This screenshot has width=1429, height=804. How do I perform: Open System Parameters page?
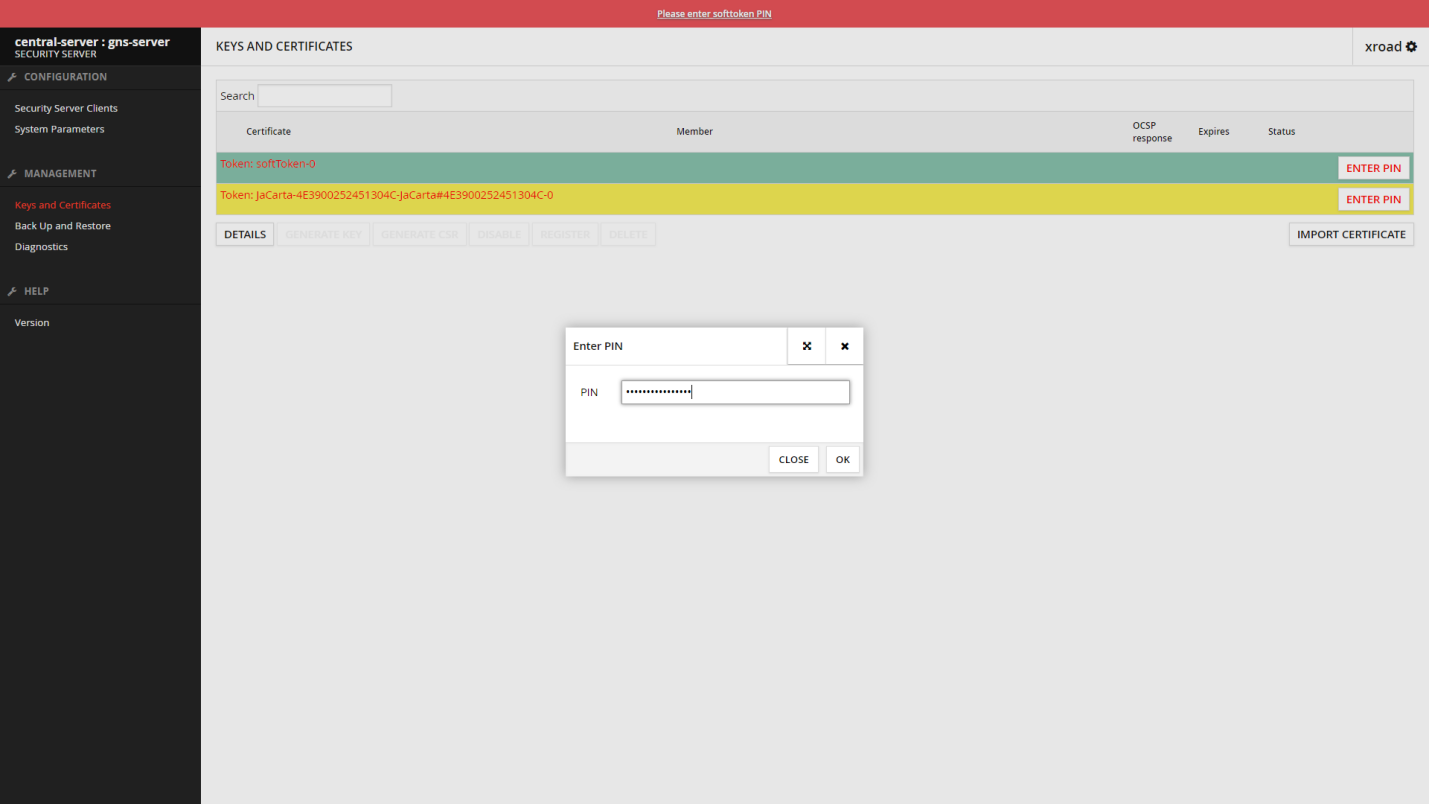(x=59, y=129)
